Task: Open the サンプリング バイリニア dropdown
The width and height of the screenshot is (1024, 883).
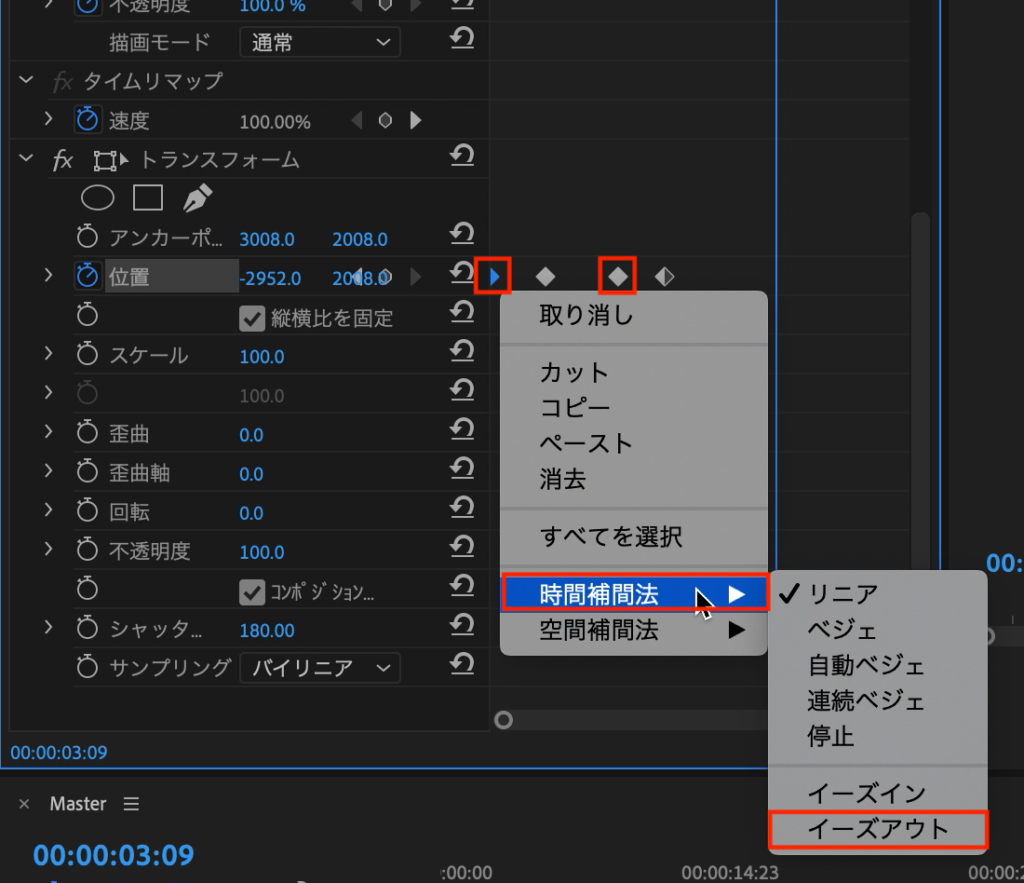Action: [x=320, y=667]
